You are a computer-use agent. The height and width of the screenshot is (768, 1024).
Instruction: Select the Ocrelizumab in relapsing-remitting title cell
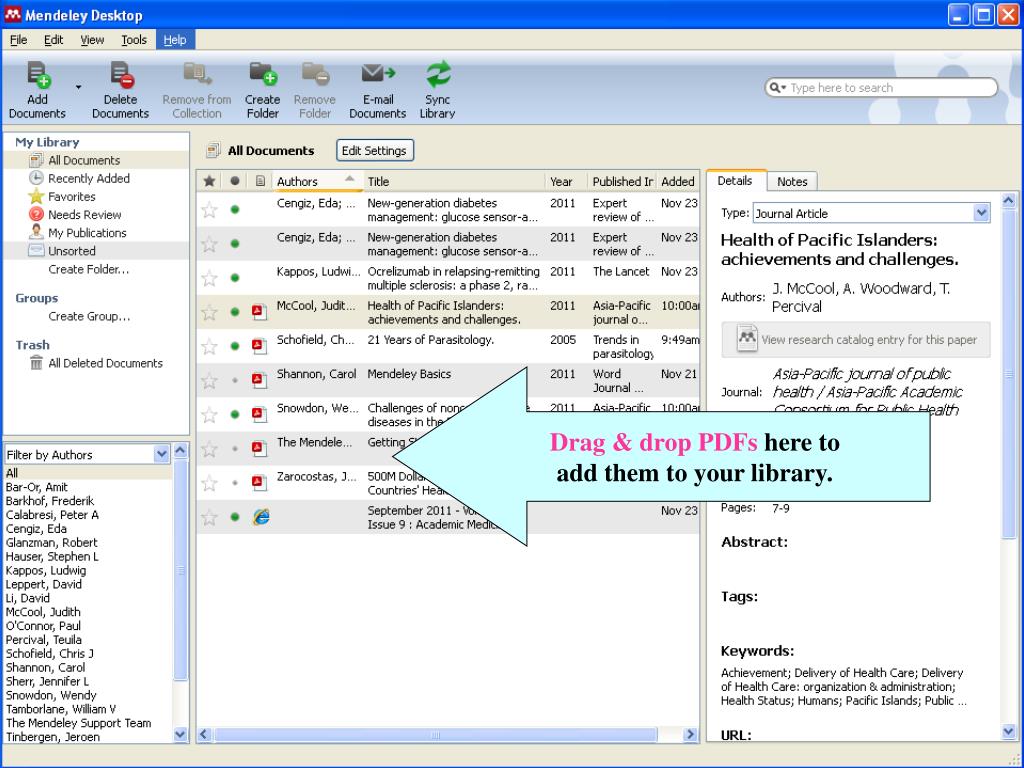[x=454, y=278]
